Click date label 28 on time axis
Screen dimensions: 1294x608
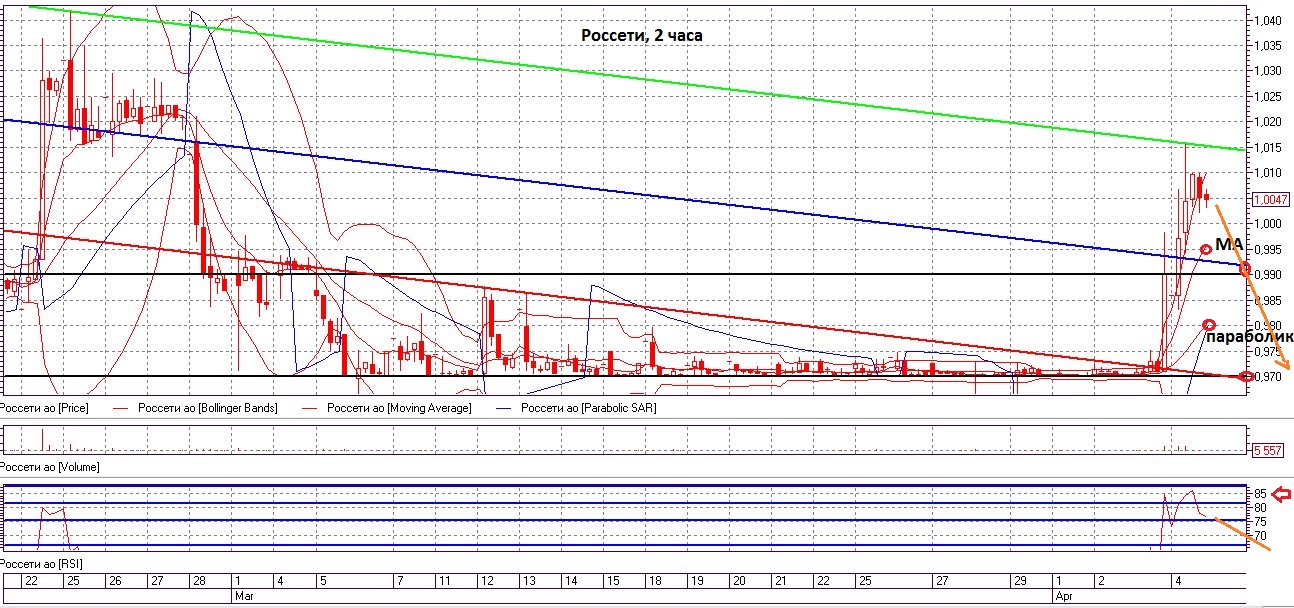click(x=198, y=581)
